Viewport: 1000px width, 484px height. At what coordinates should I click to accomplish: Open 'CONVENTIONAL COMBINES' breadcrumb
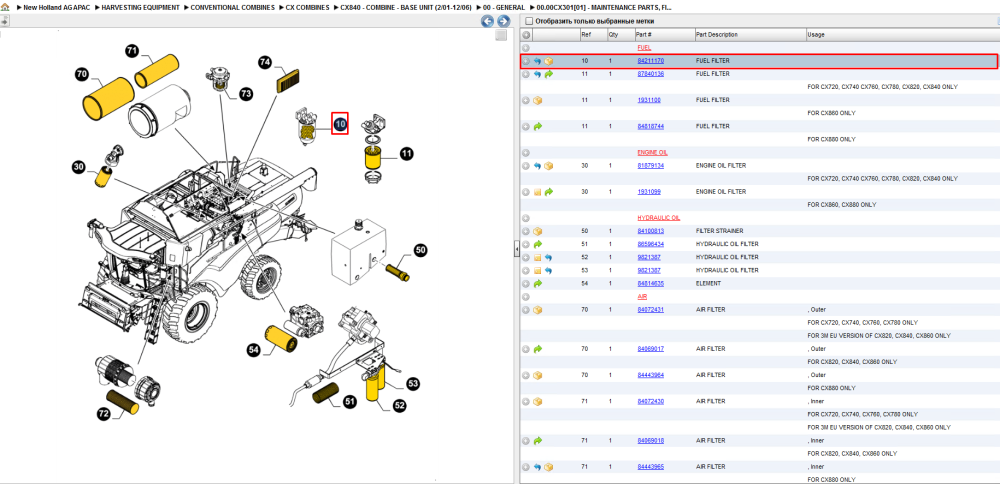pos(233,8)
